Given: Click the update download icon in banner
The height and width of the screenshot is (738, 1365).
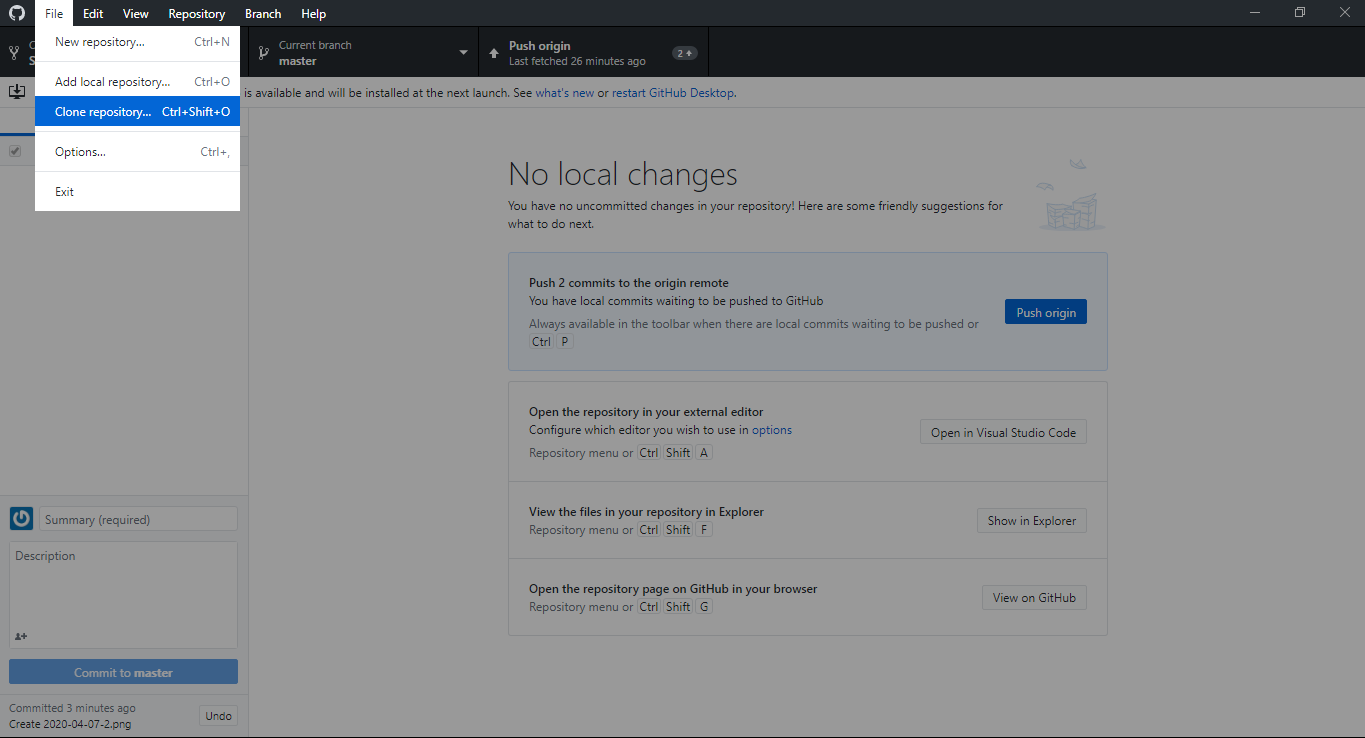Looking at the screenshot, I should coord(17,92).
